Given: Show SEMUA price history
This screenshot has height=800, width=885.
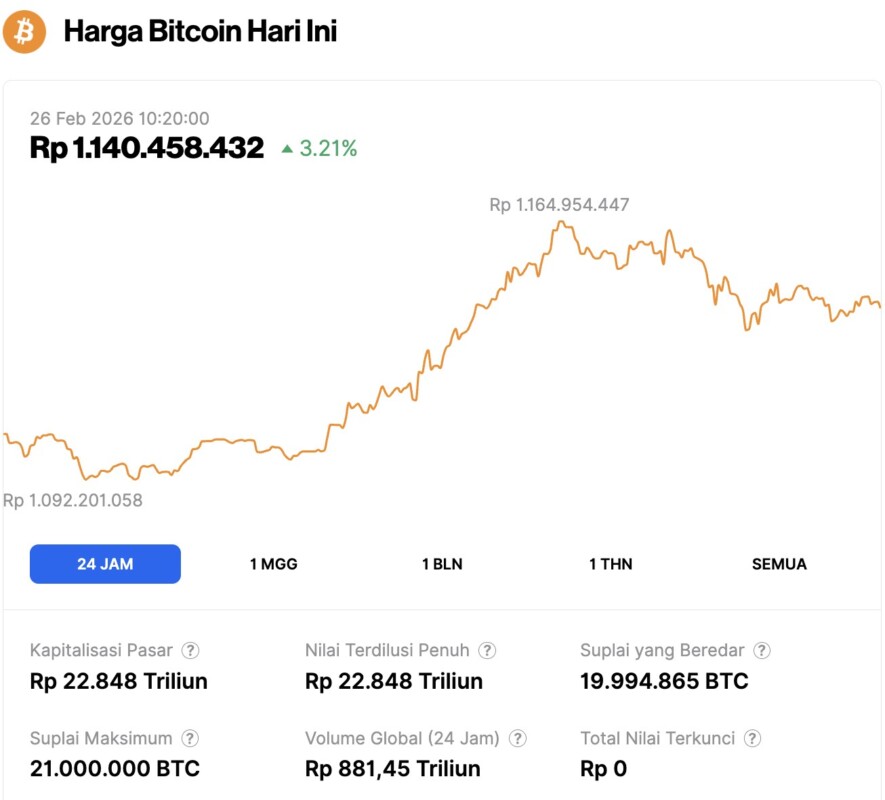Looking at the screenshot, I should (x=779, y=564).
